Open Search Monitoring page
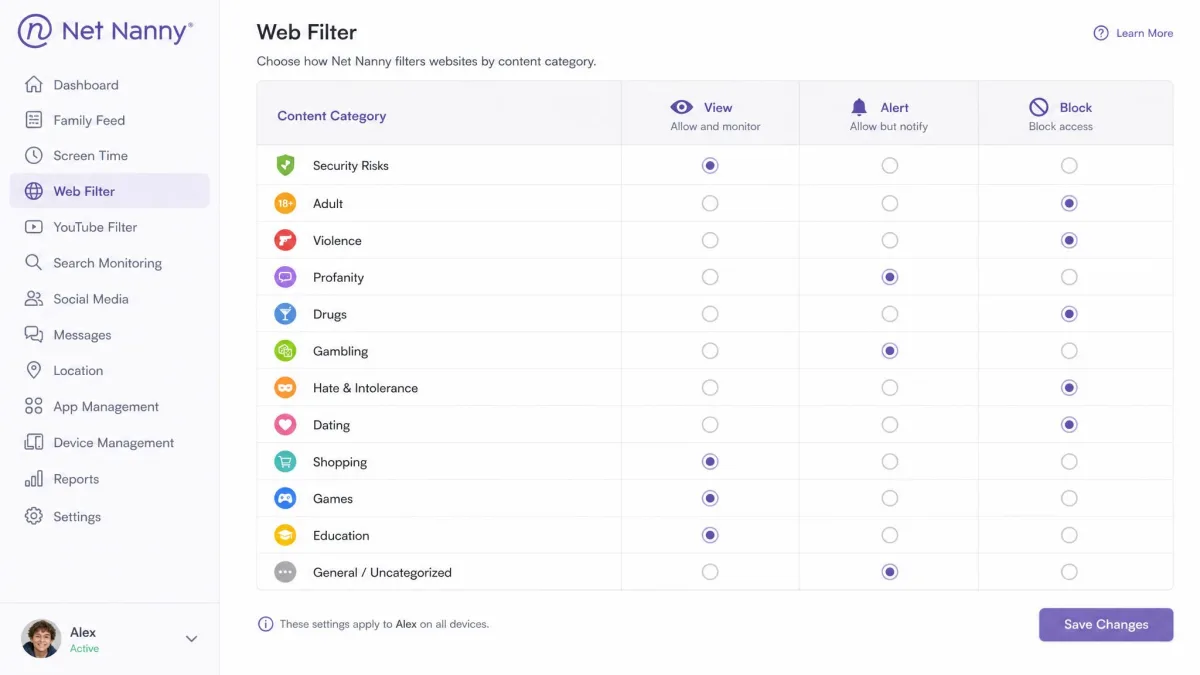This screenshot has width=1200, height=675. (110, 263)
